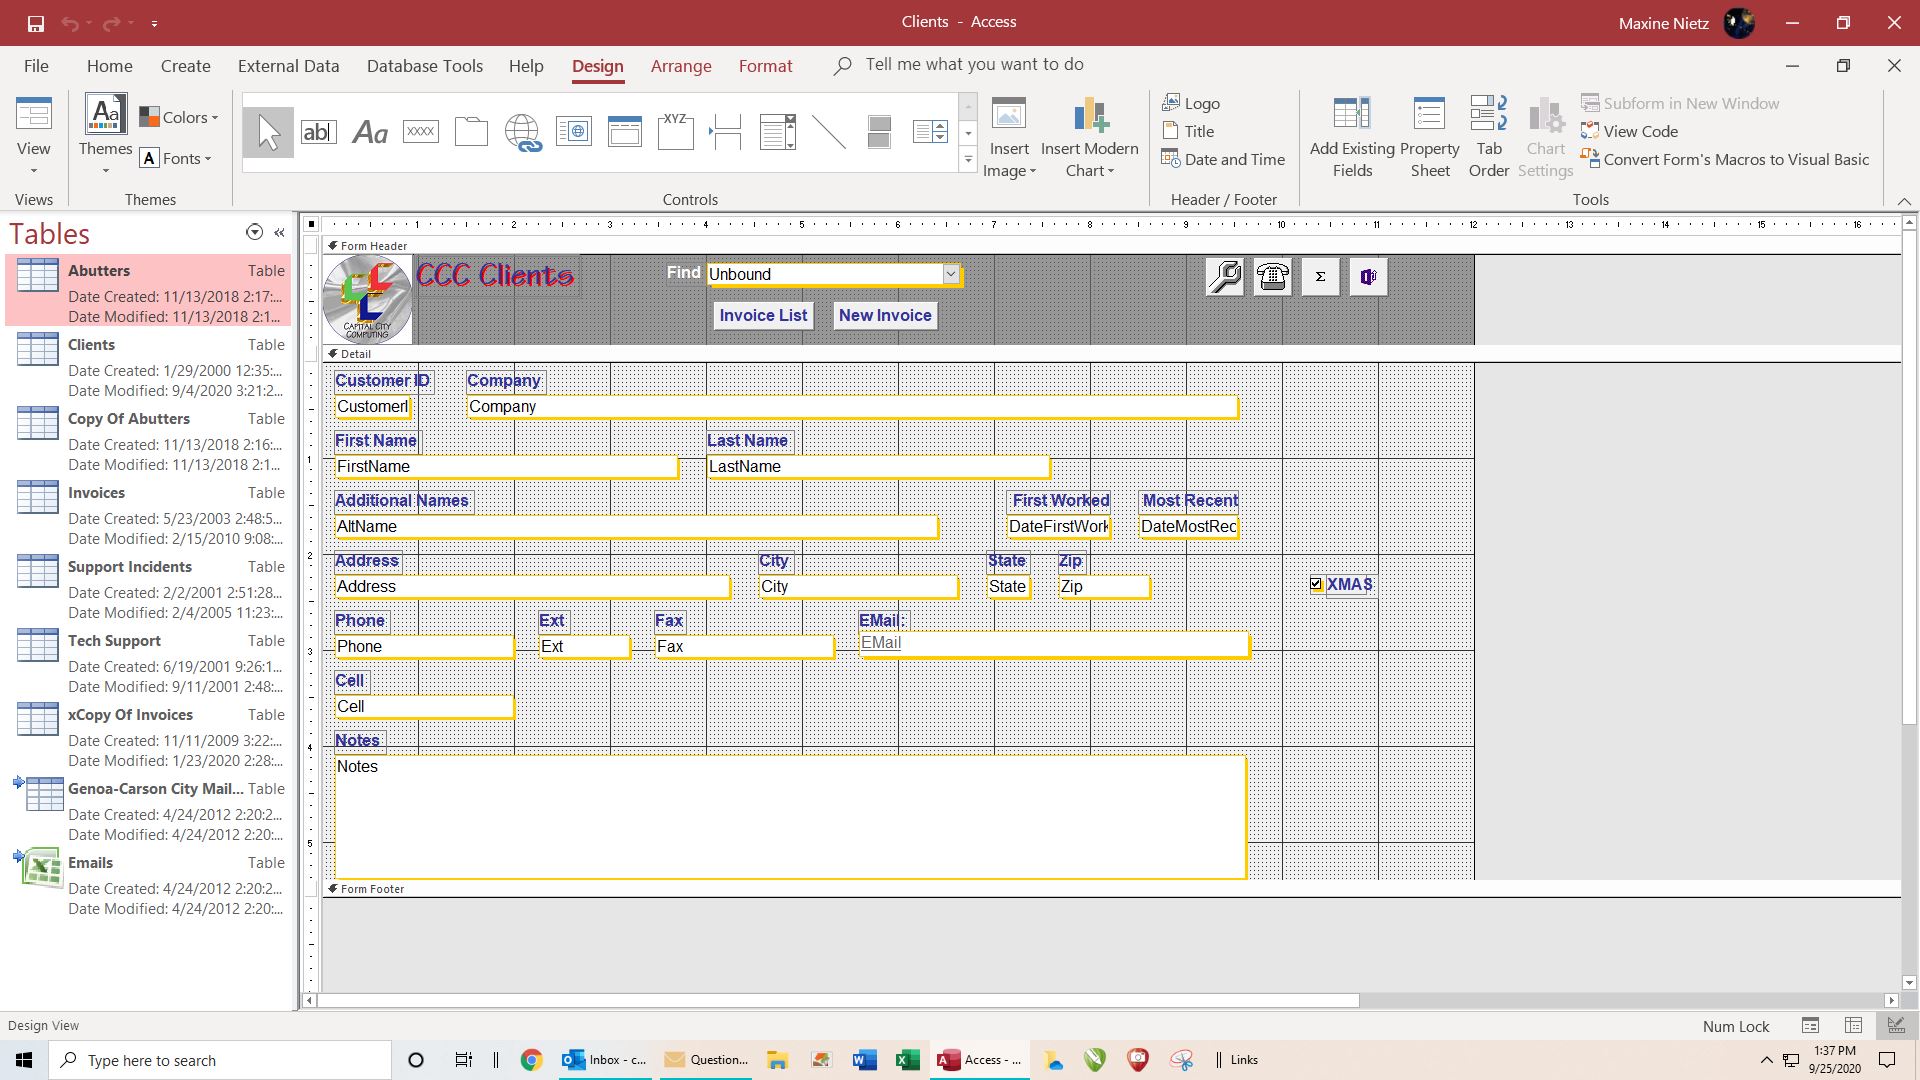
Task: Expand the controls gallery More arrow
Action: 968,160
